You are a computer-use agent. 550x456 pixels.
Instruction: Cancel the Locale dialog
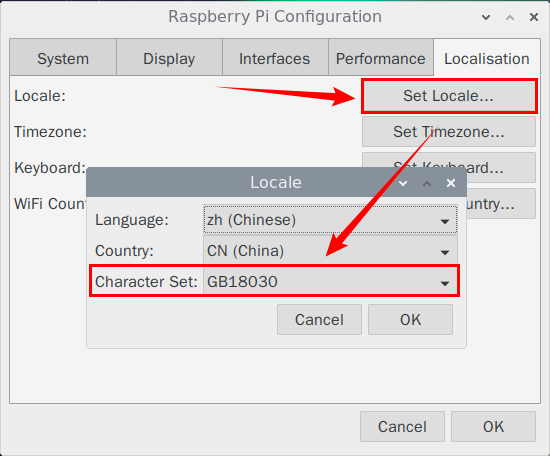319,320
